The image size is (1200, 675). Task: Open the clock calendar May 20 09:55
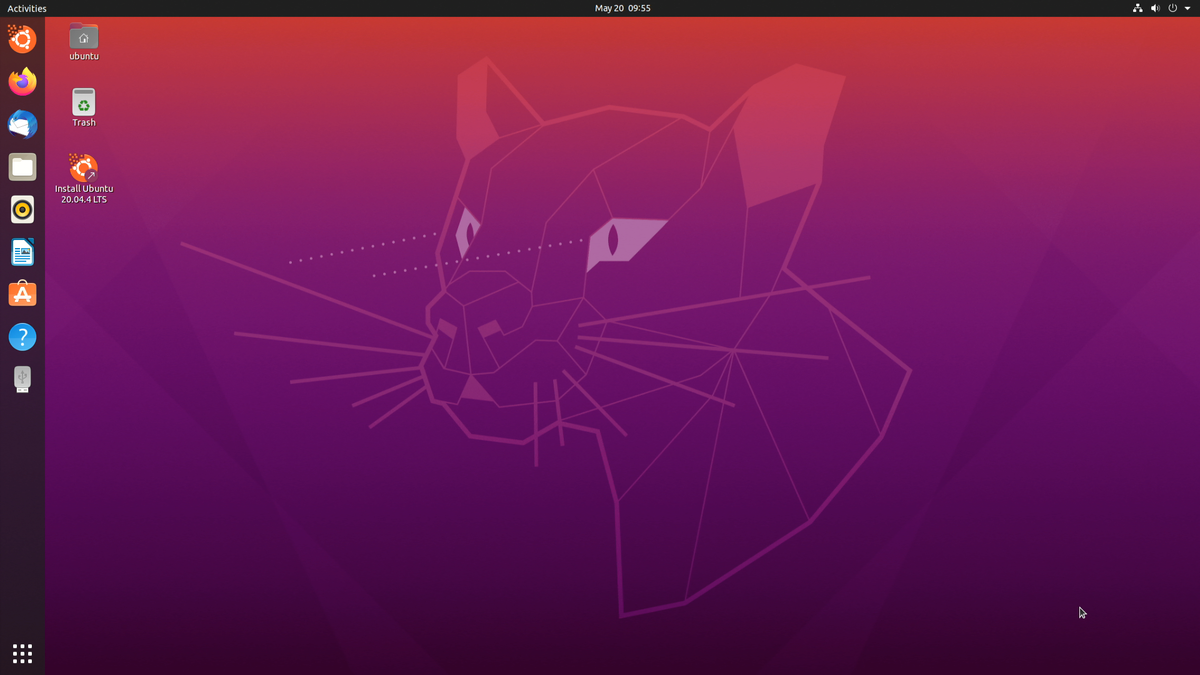[622, 8]
